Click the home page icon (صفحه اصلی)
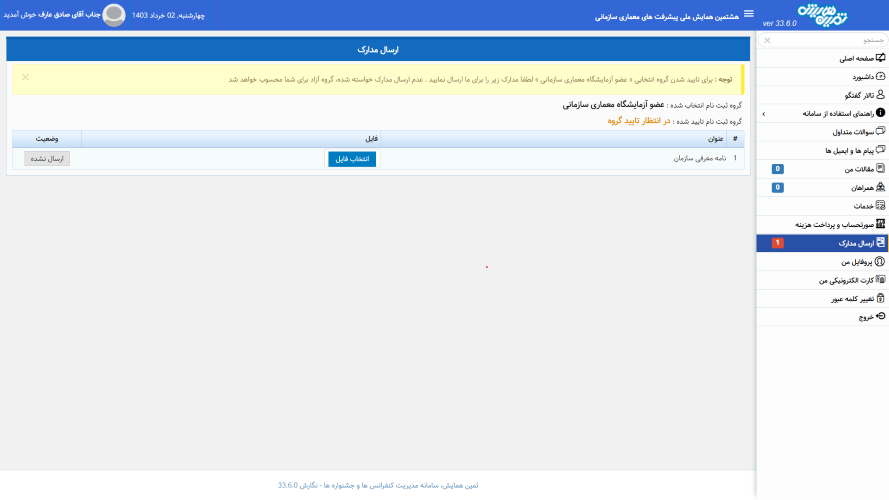 pos(880,58)
